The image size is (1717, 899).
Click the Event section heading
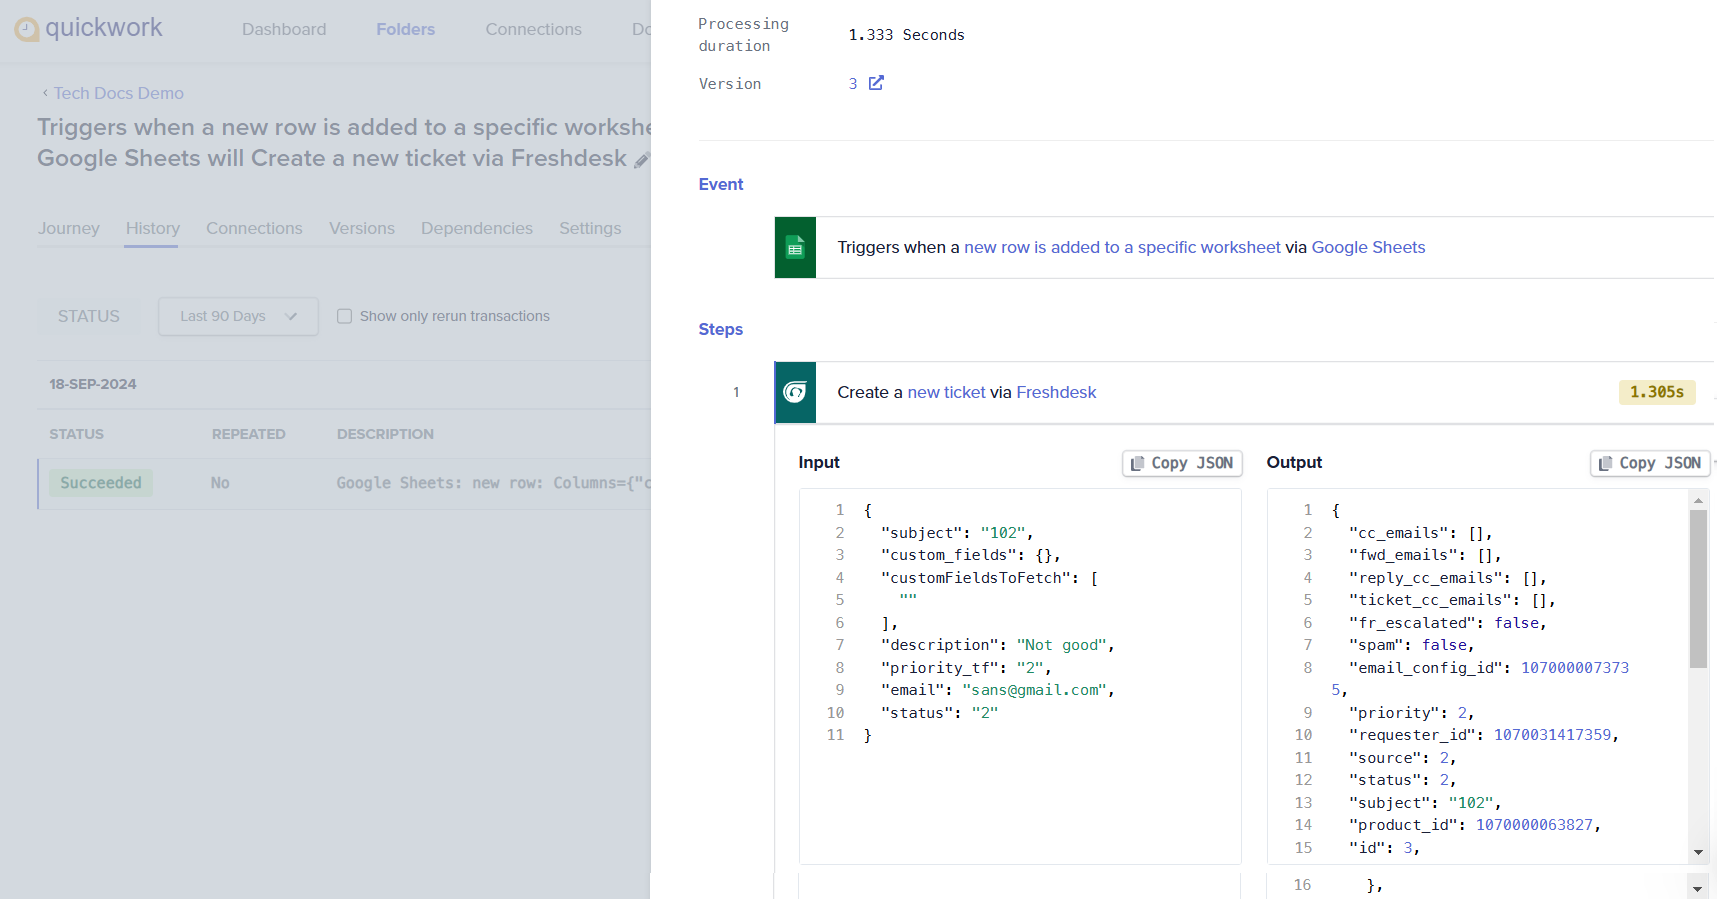[x=721, y=184]
